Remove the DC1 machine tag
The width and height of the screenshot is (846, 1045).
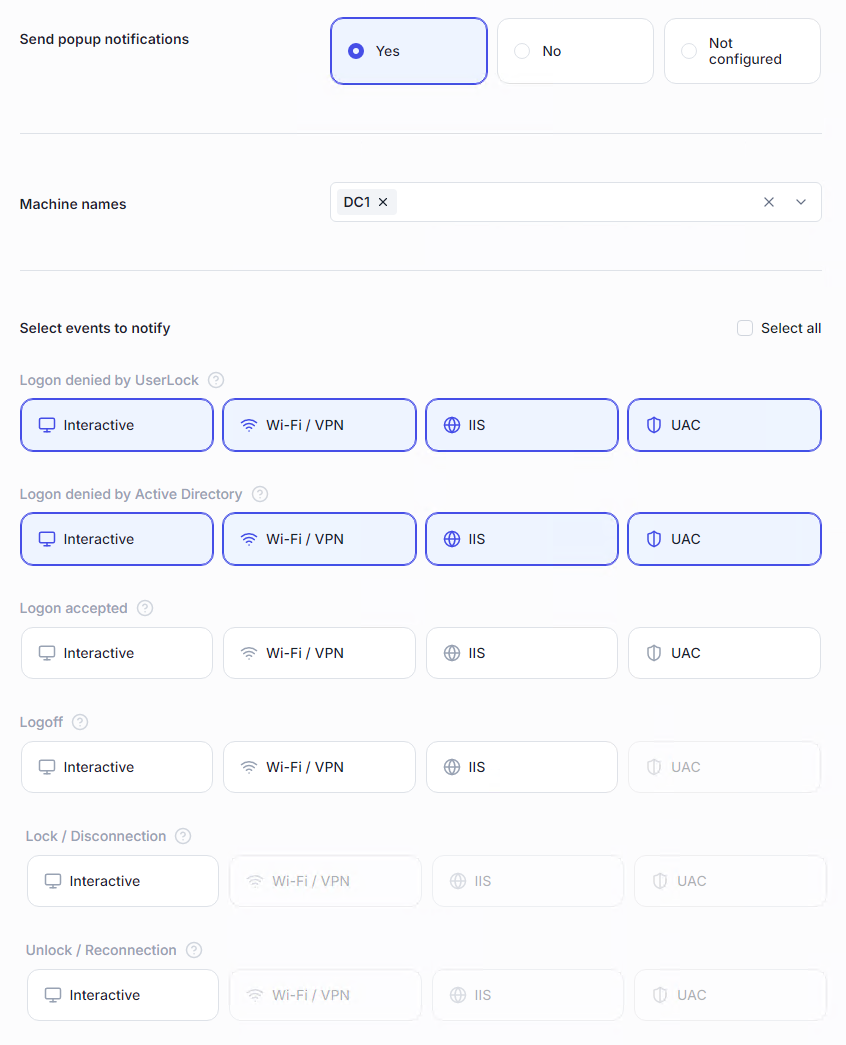pyautogui.click(x=383, y=202)
